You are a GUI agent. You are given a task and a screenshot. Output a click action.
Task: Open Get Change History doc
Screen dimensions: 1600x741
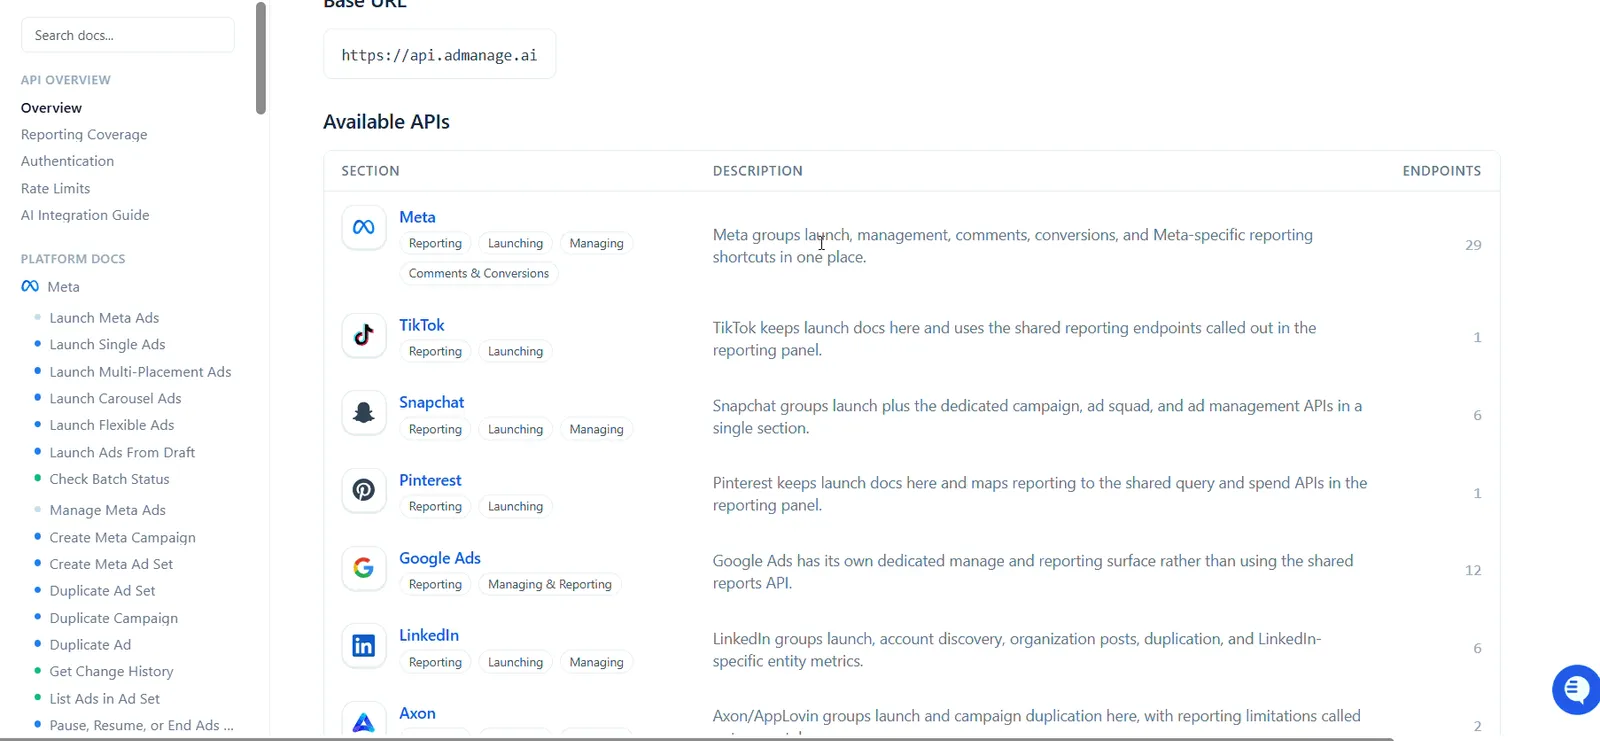tap(111, 671)
